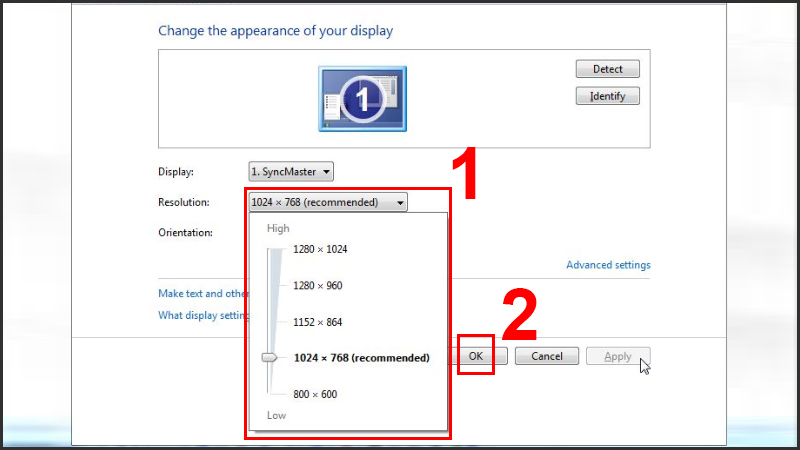The height and width of the screenshot is (450, 800).
Task: Click the Apply button
Action: (617, 356)
